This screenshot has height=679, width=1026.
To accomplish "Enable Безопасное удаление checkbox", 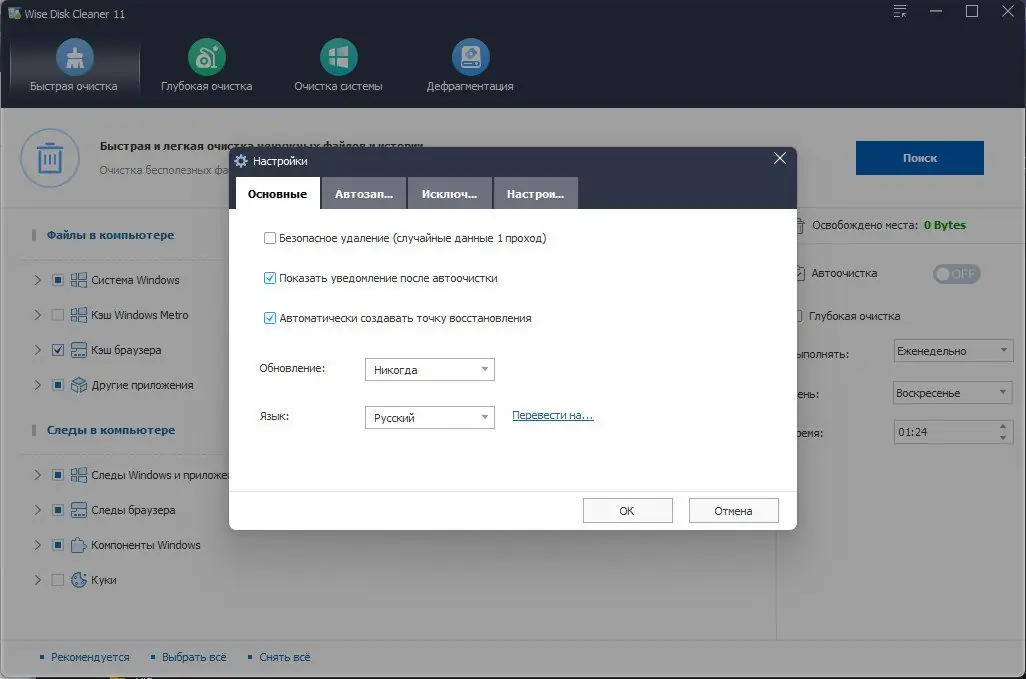I will (269, 237).
